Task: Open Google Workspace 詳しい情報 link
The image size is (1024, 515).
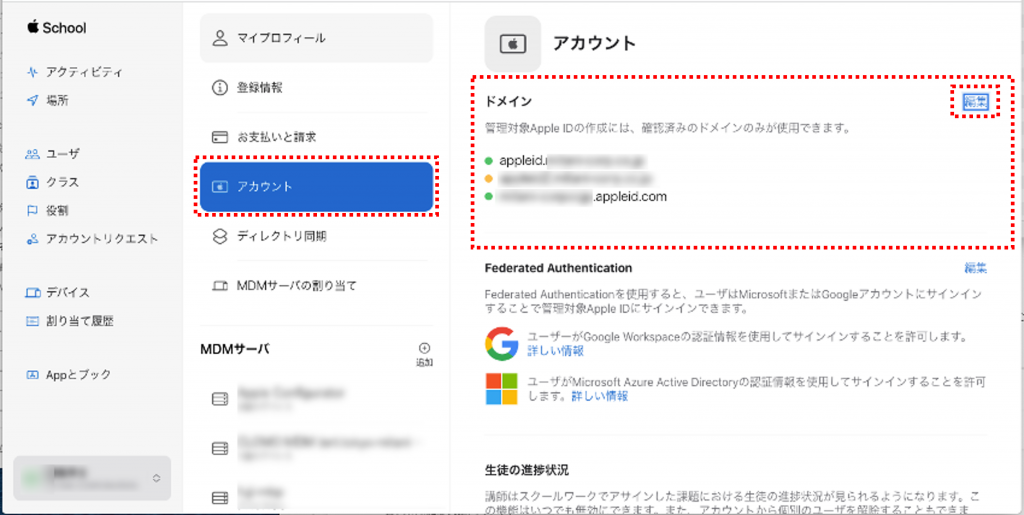Action: (x=556, y=351)
